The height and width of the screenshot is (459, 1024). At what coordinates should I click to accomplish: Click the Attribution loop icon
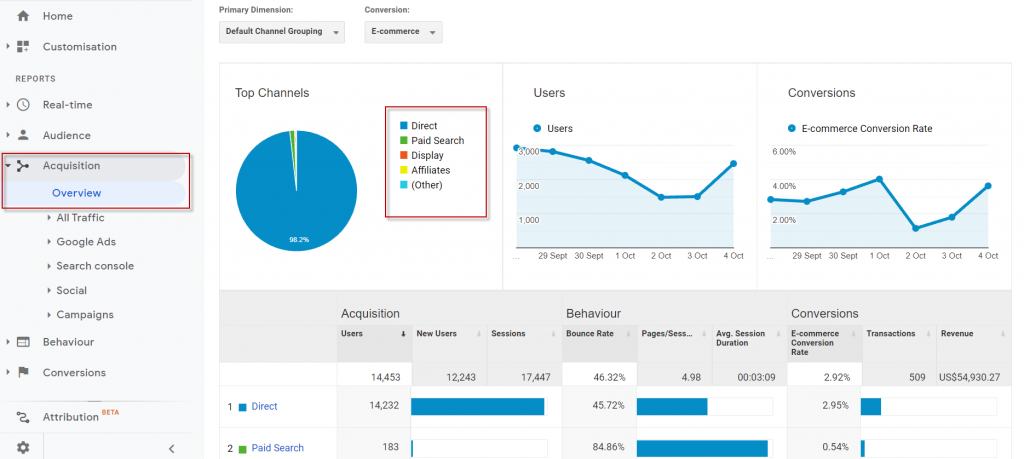(x=23, y=417)
